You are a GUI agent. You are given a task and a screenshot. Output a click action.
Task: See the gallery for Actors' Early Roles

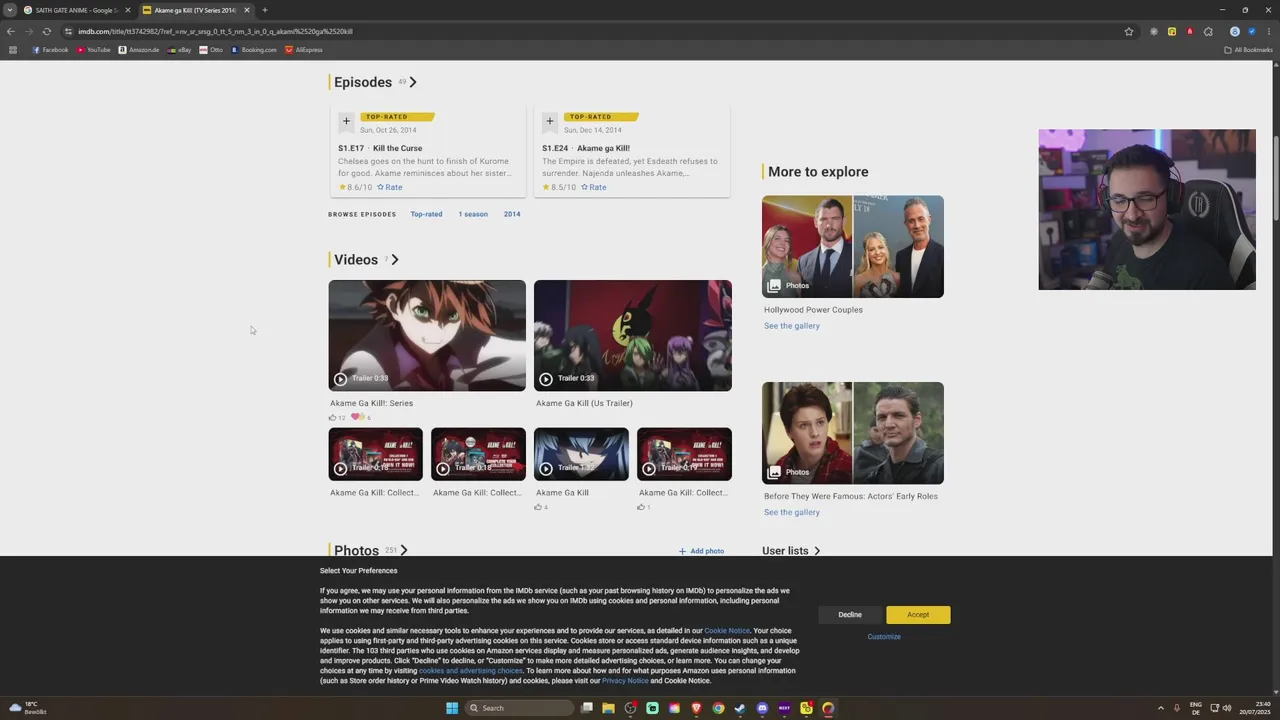pos(792,512)
